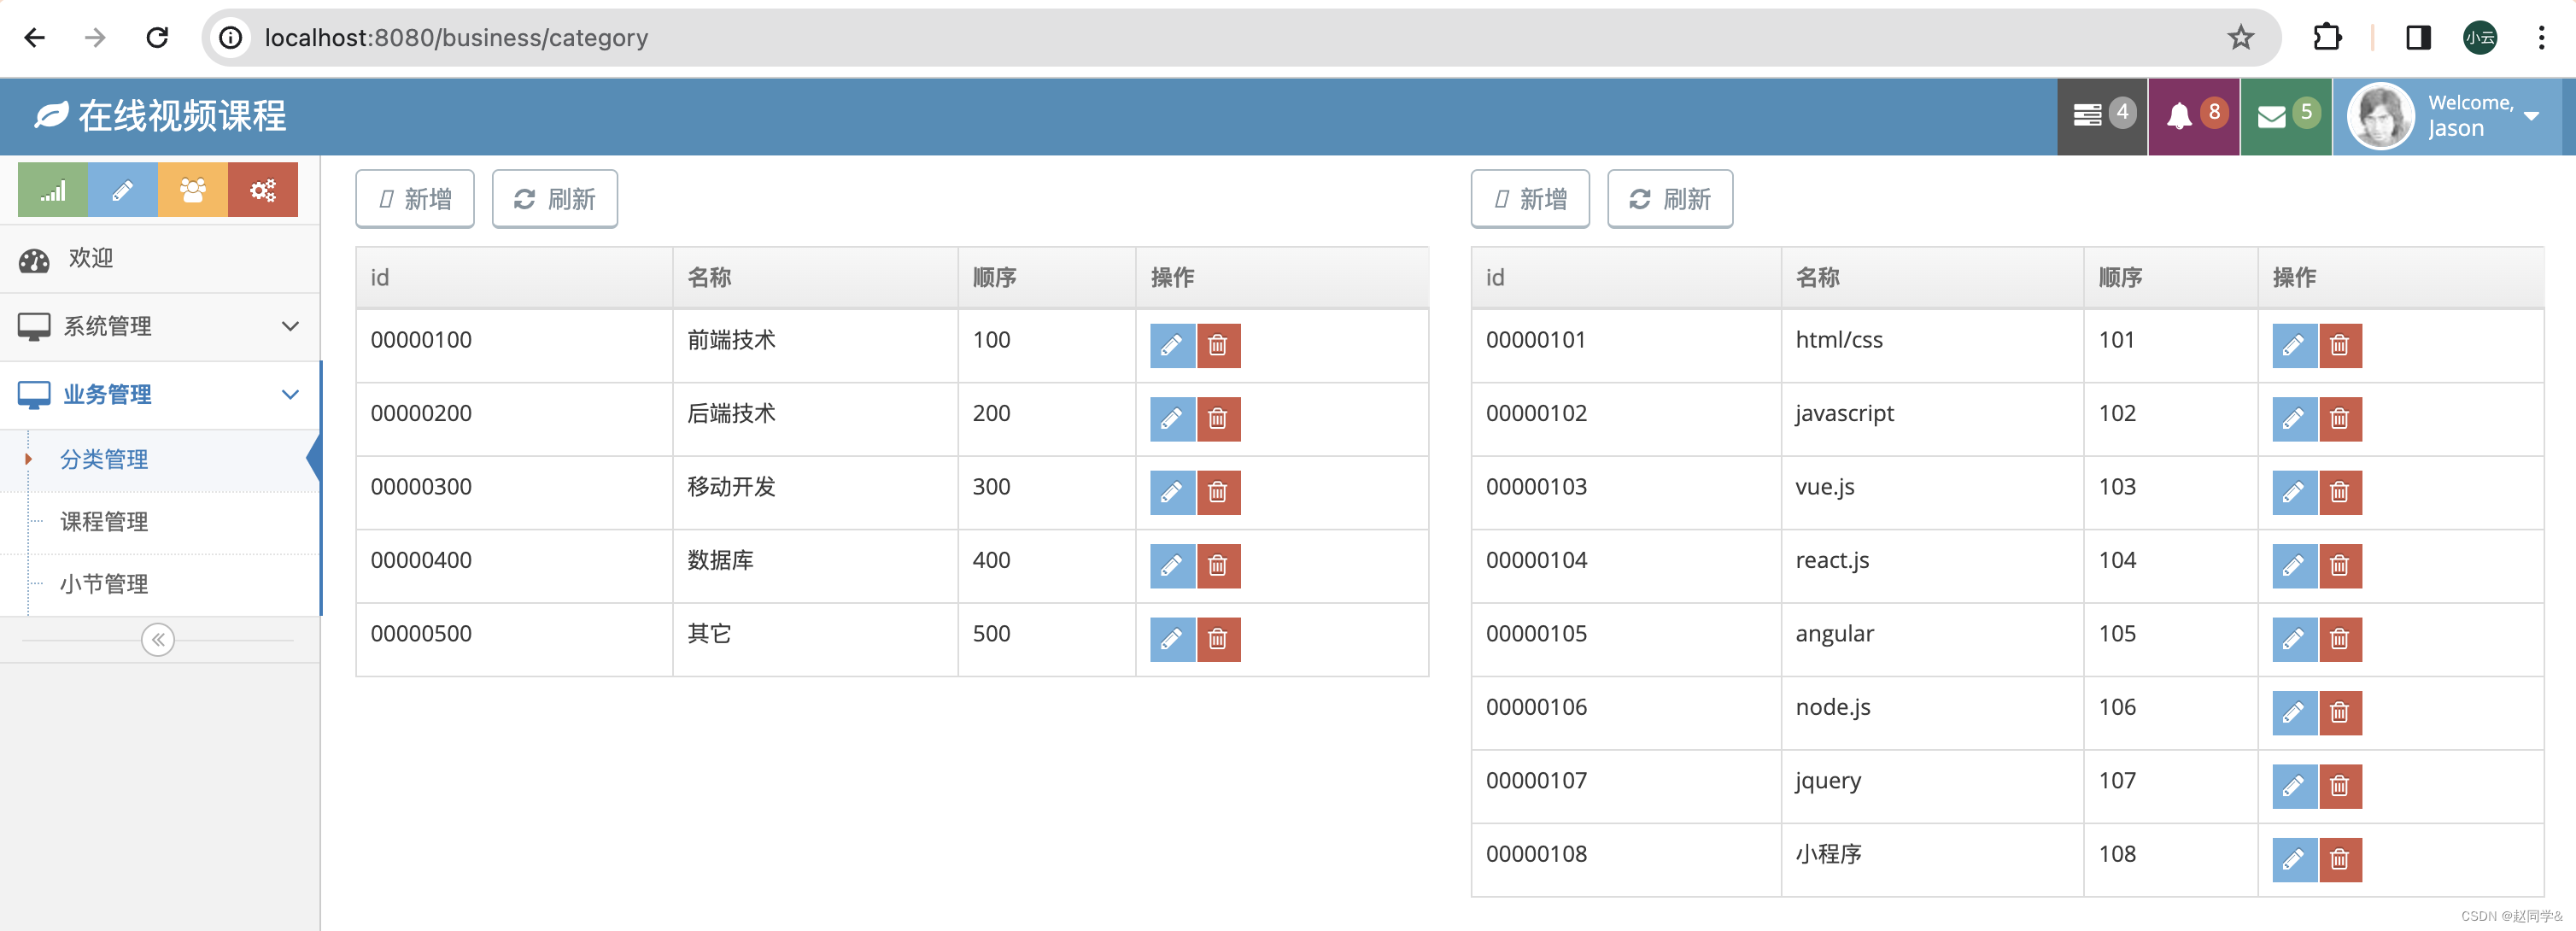Screen dimensions: 2576x931
Task: Click the green signal chart shortcut button
Action: coord(53,190)
